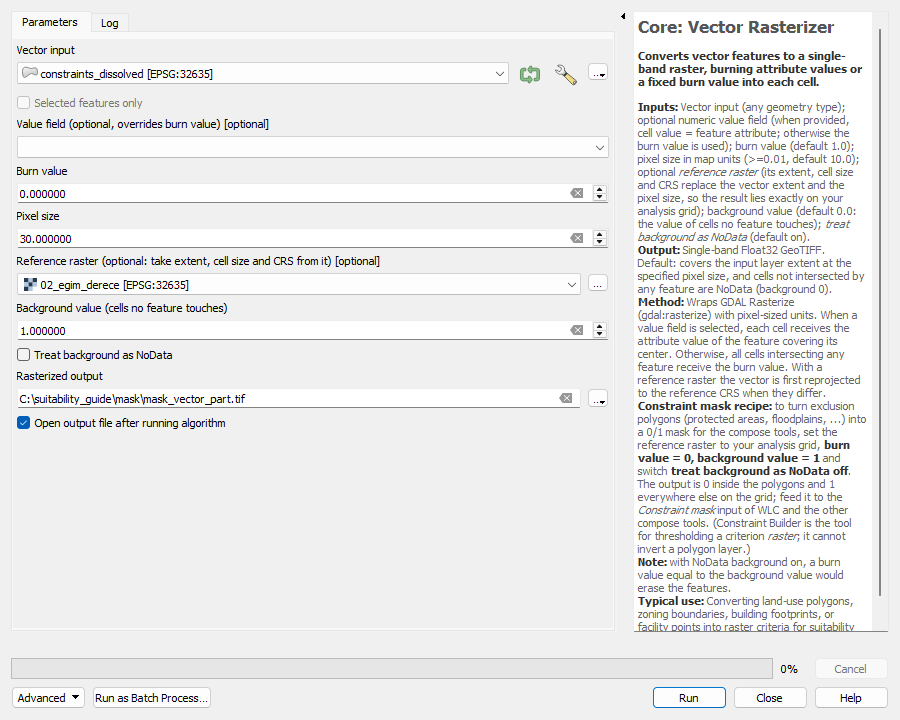Clear the Background value field

pyautogui.click(x=577, y=330)
